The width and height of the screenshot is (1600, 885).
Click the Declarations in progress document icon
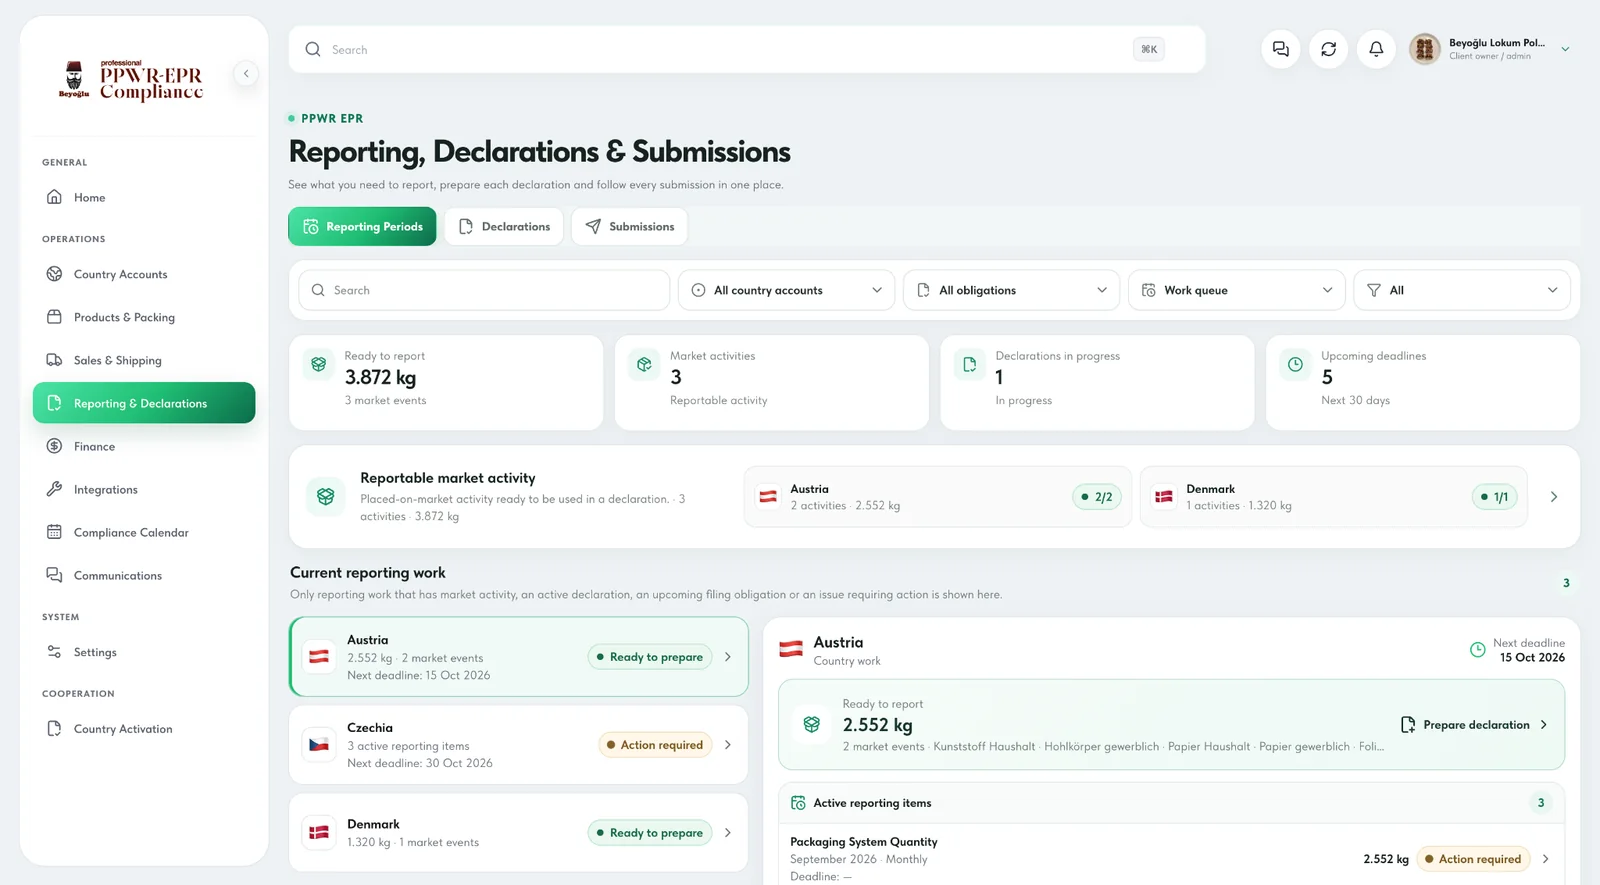coord(969,365)
